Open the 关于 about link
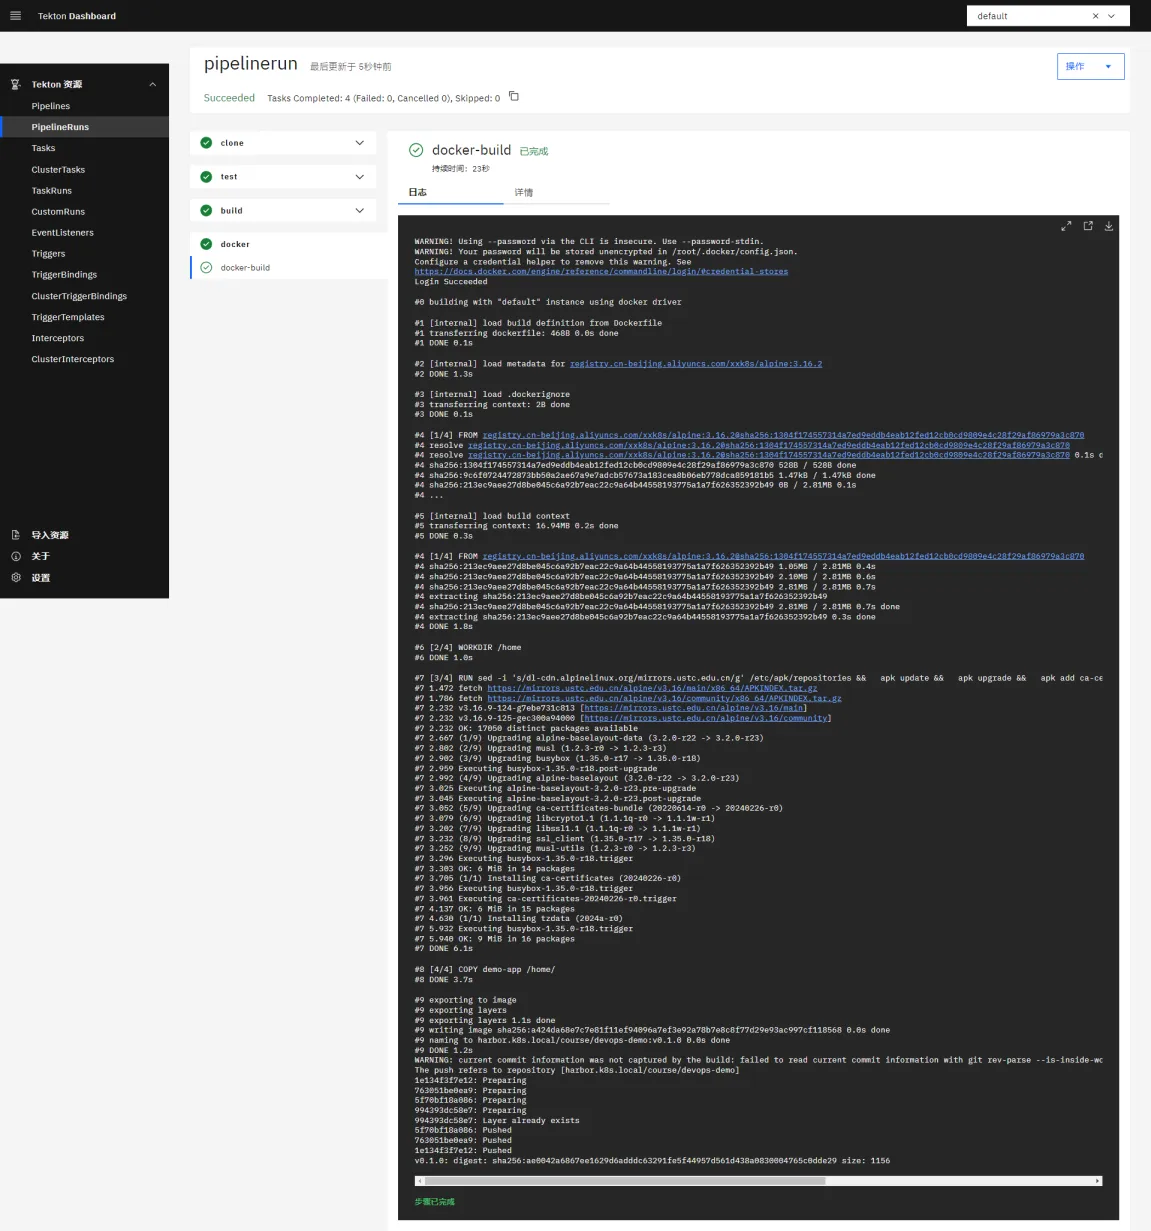This screenshot has height=1231, width=1151. pos(40,556)
